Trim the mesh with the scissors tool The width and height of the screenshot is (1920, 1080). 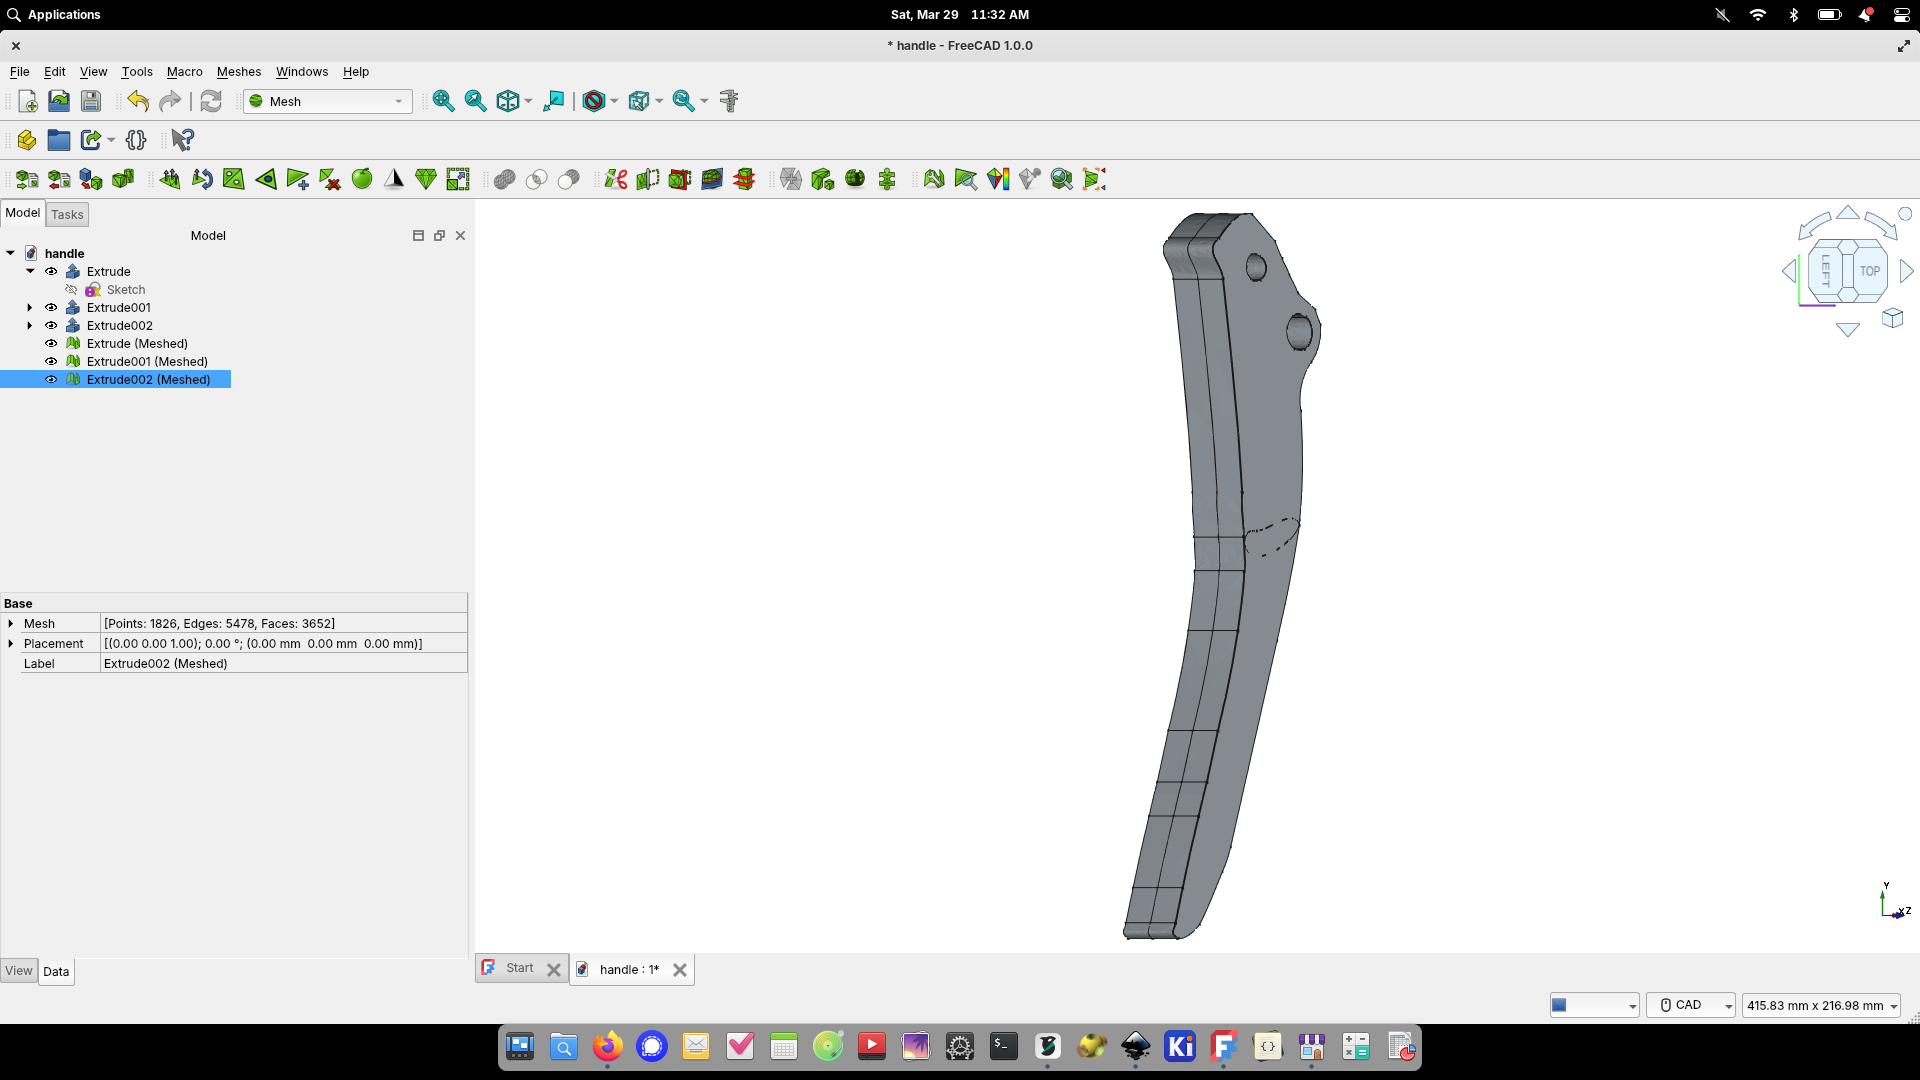(614, 179)
